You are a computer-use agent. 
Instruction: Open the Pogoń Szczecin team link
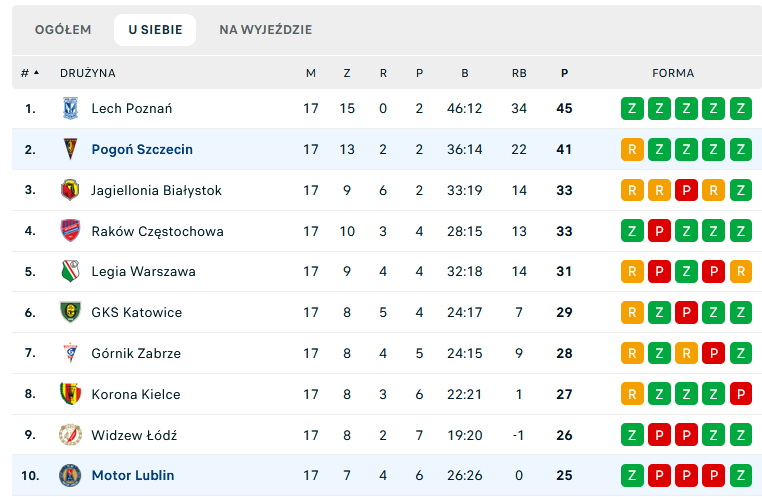coord(142,149)
